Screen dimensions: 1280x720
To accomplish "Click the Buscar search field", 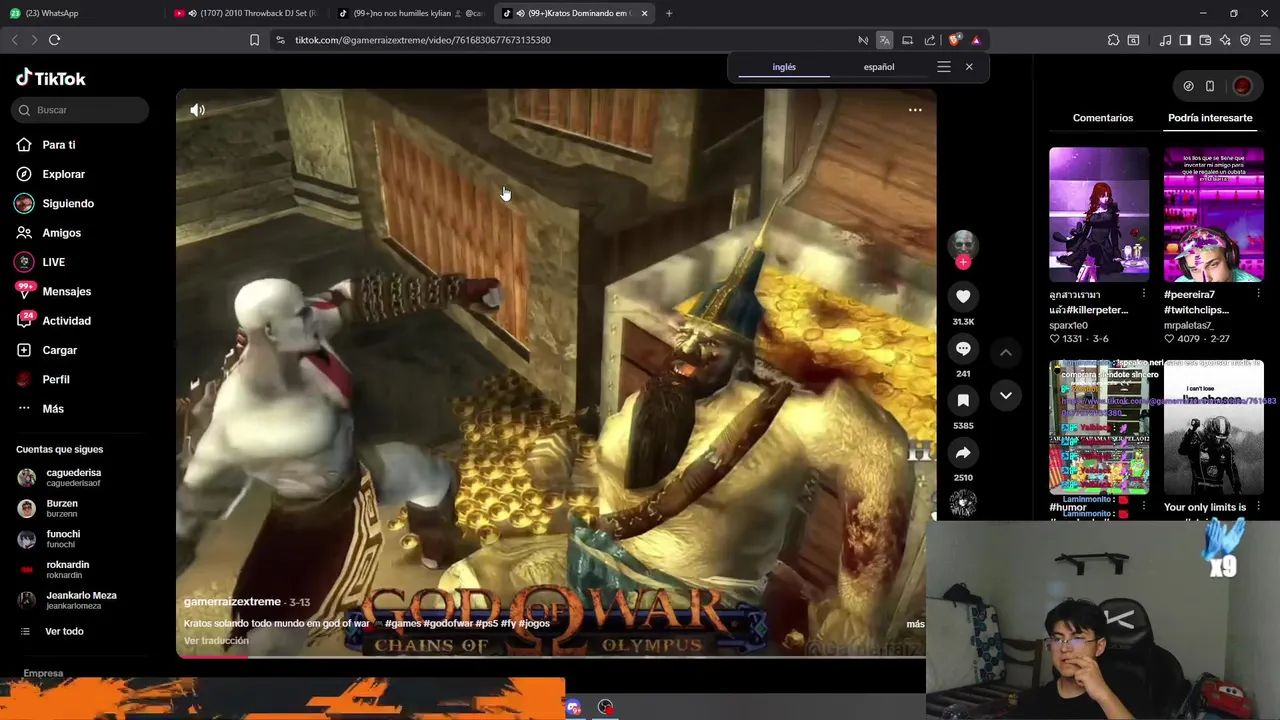I will coord(81,110).
